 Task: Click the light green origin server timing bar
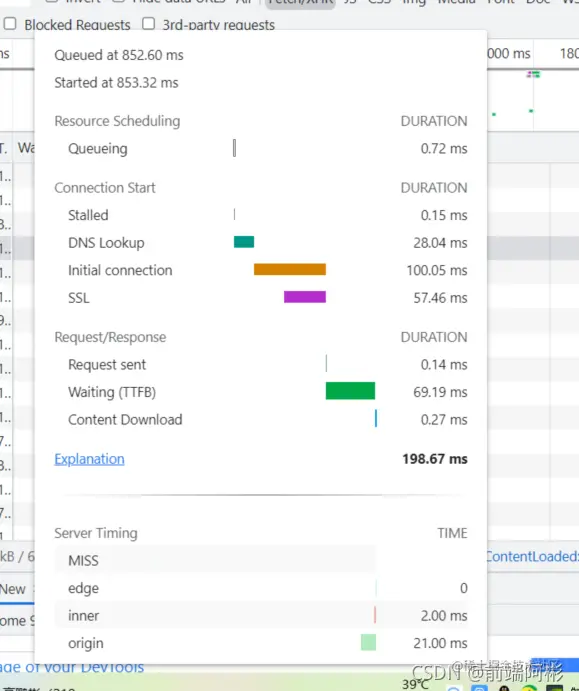(x=368, y=643)
